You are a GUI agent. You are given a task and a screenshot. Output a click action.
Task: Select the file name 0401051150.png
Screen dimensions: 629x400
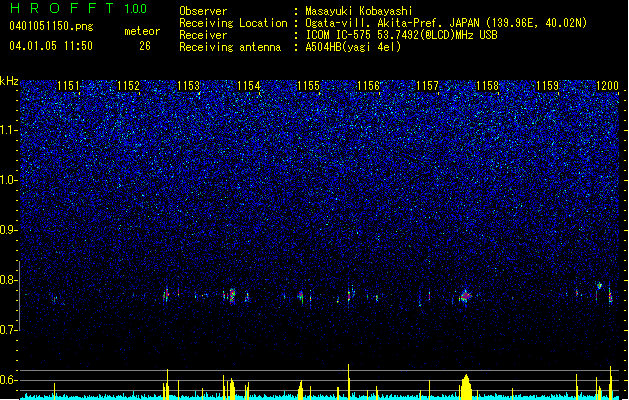point(51,26)
